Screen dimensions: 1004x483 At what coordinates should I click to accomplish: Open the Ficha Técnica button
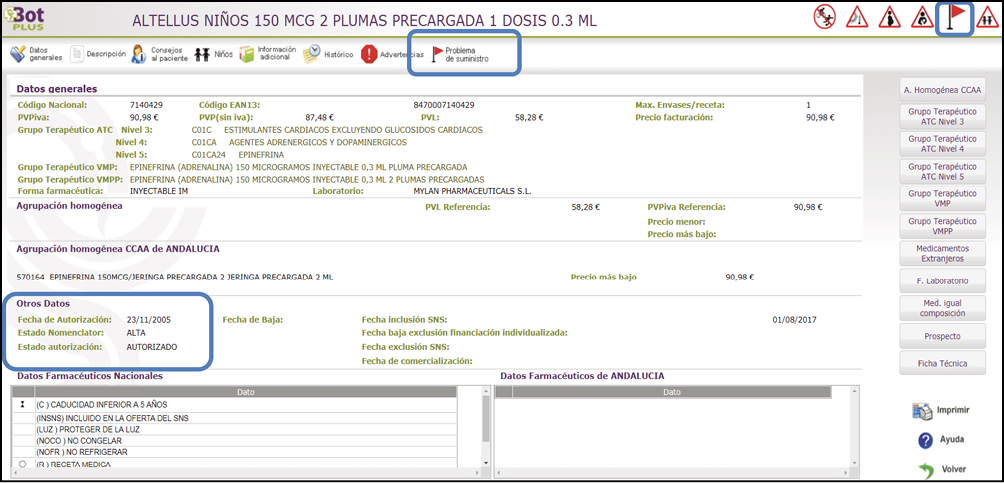pyautogui.click(x=942, y=362)
